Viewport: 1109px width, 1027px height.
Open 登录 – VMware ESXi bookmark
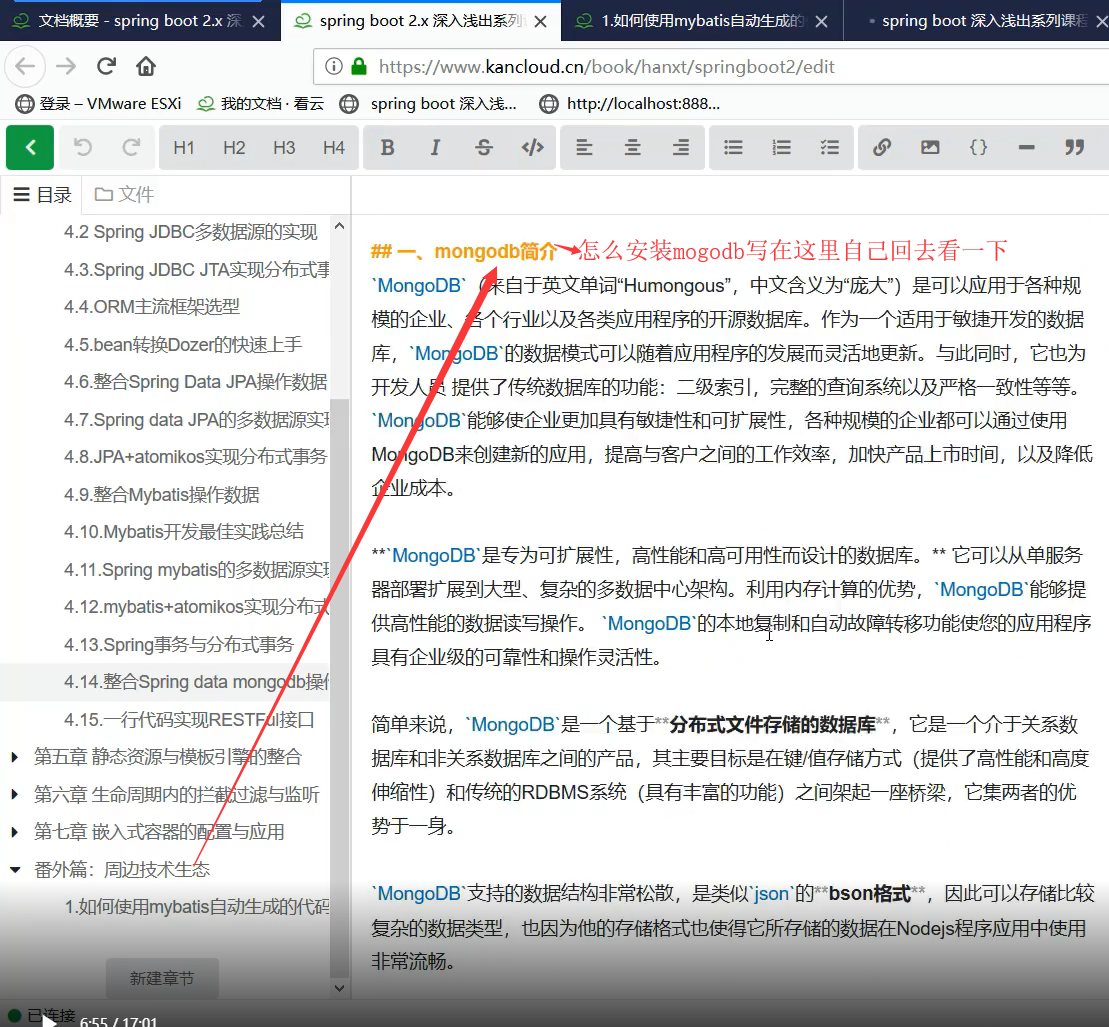tap(98, 104)
